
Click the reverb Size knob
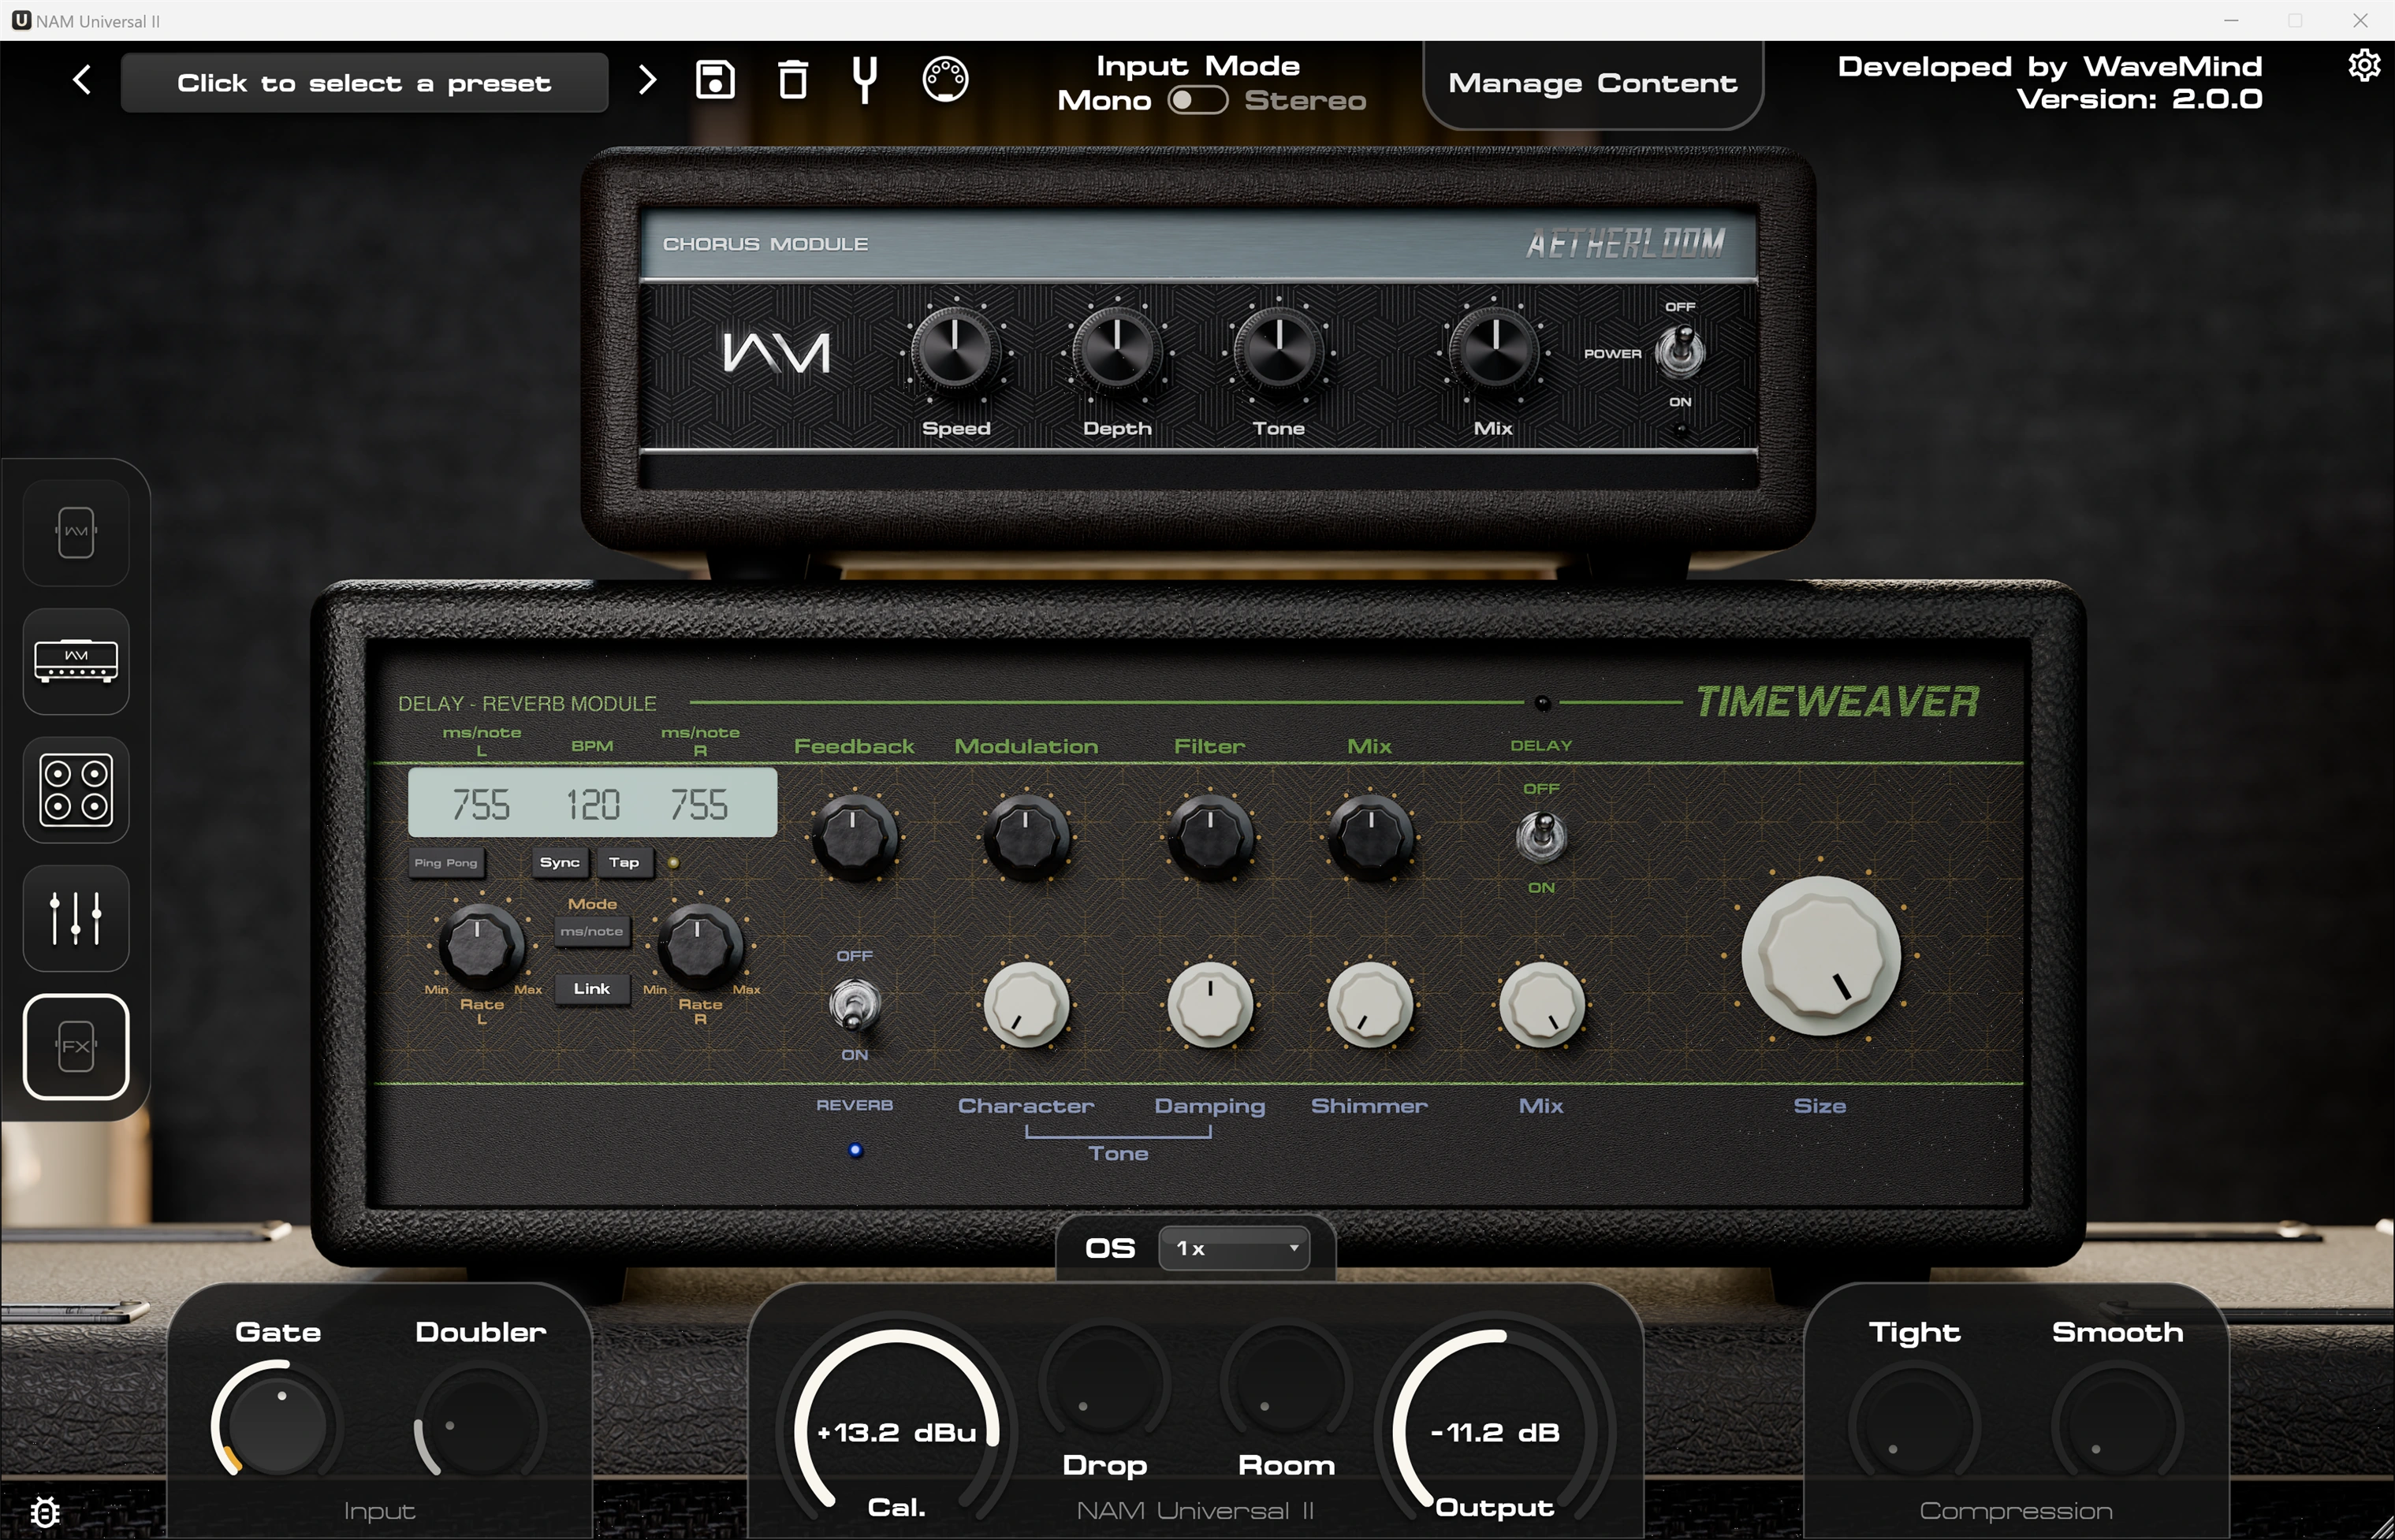(1820, 955)
